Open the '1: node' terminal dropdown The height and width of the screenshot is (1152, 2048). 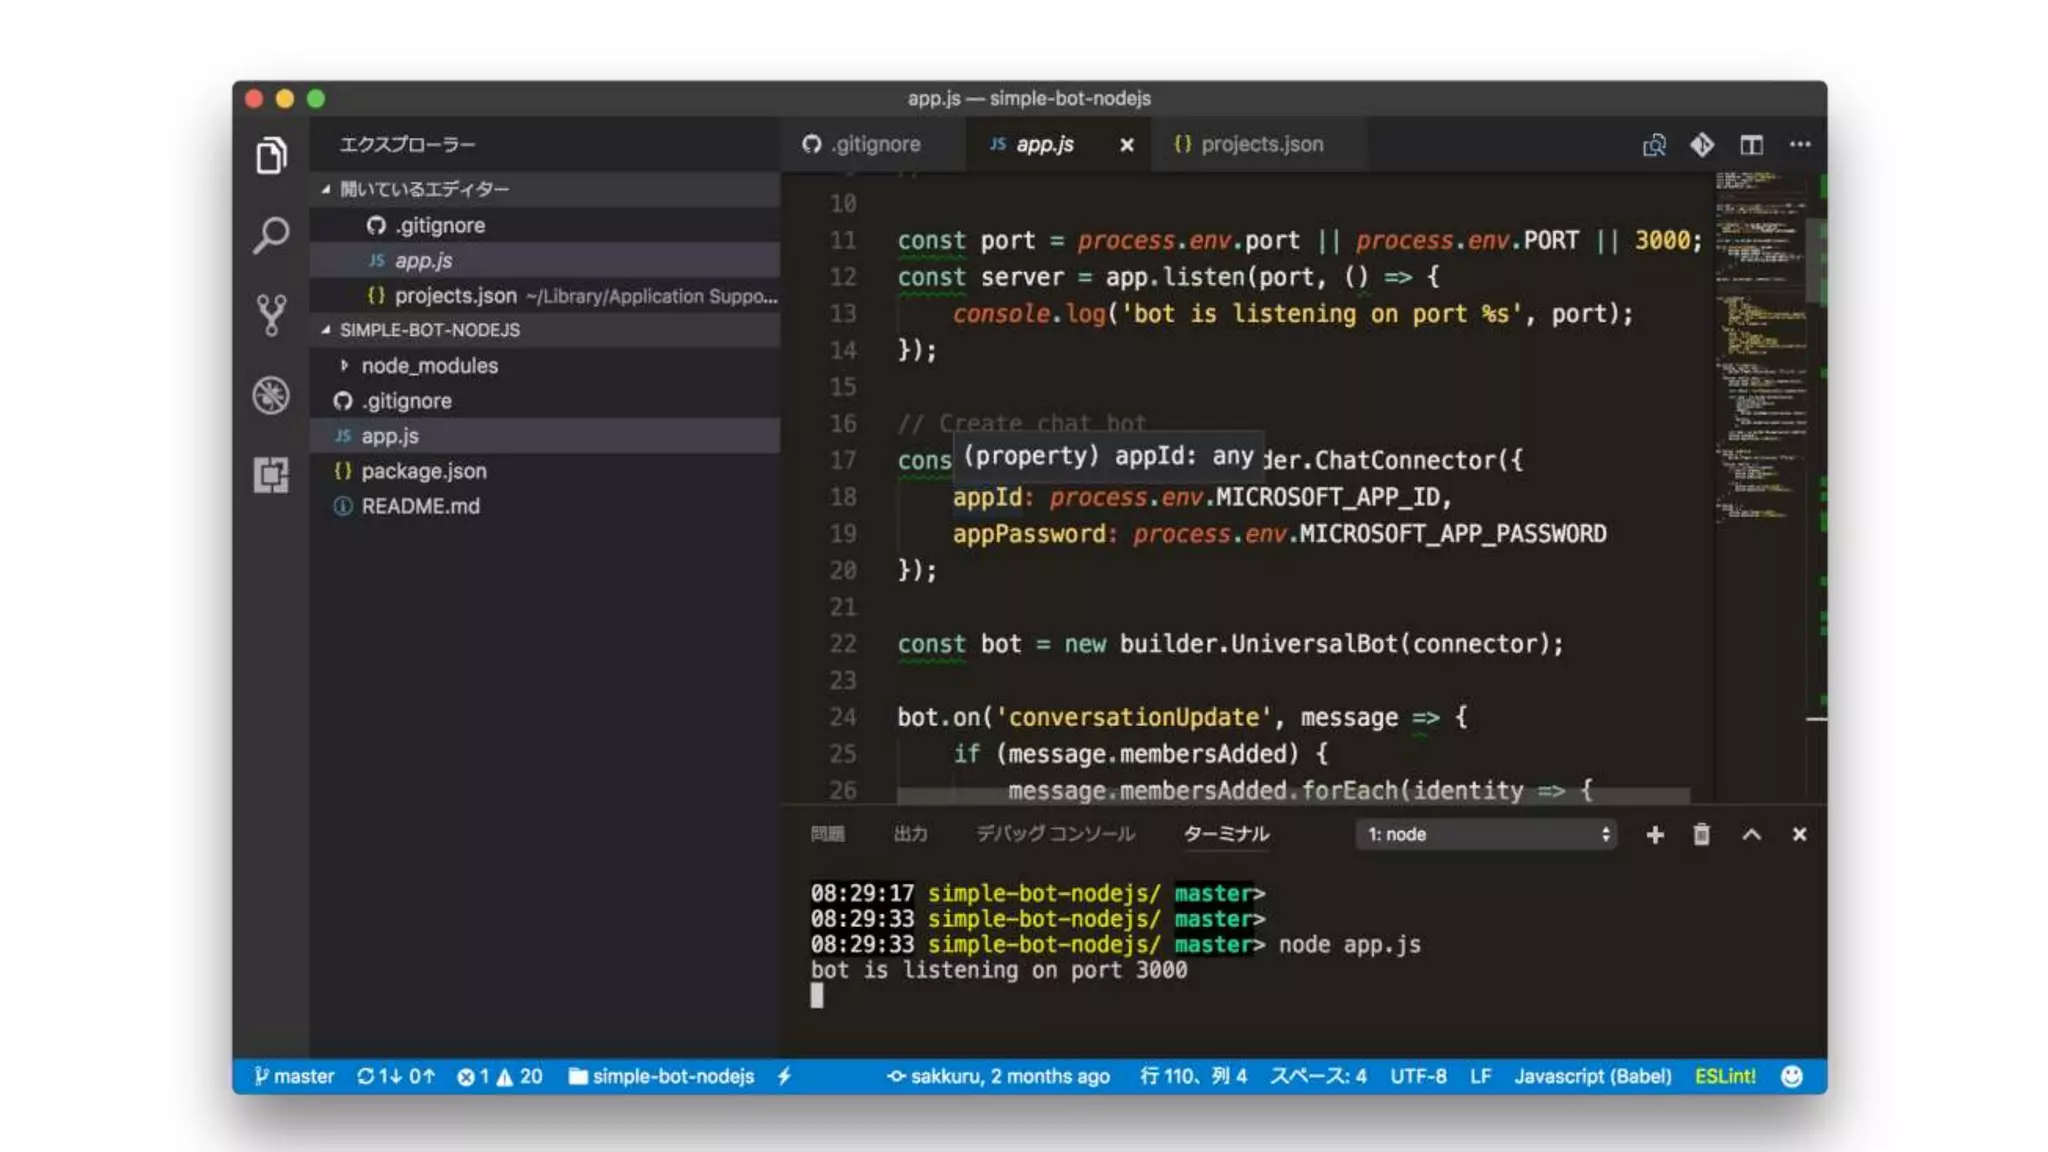1486,834
